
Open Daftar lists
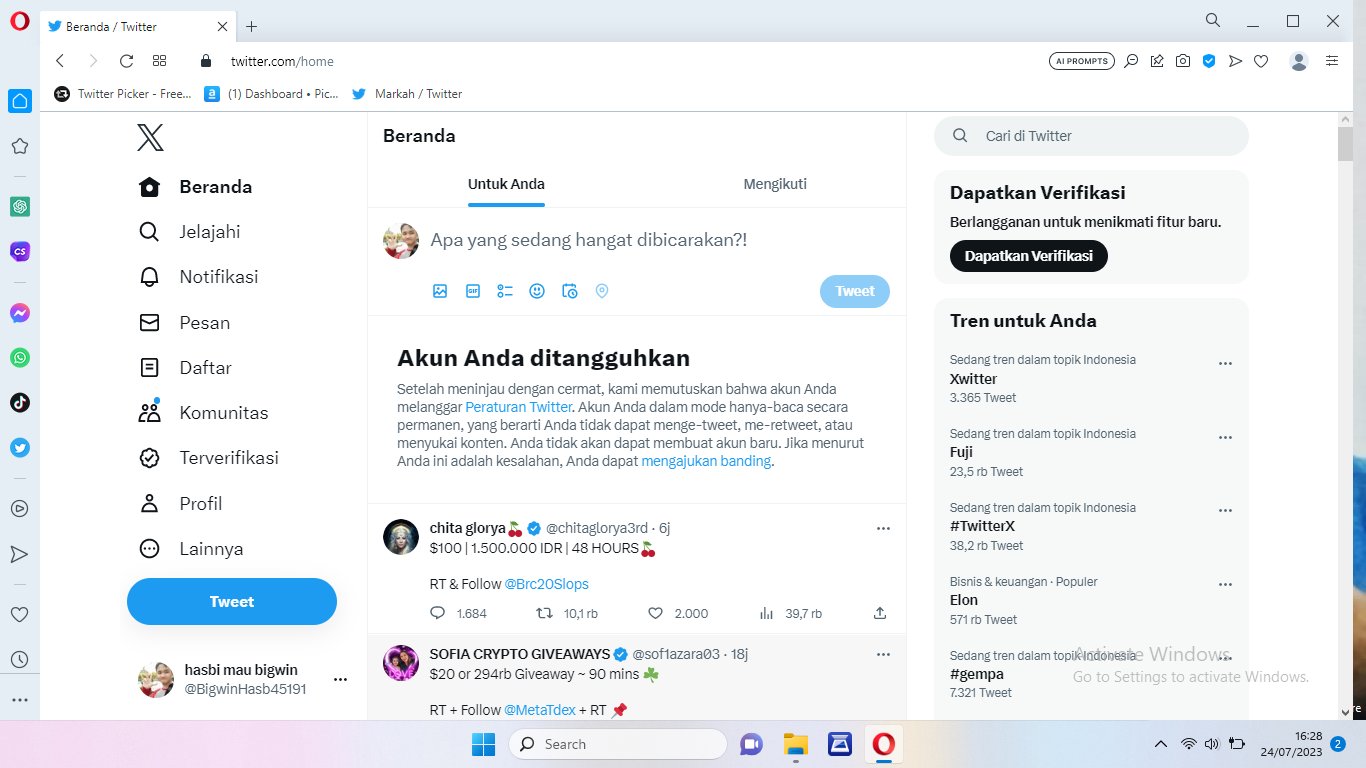pos(185,368)
